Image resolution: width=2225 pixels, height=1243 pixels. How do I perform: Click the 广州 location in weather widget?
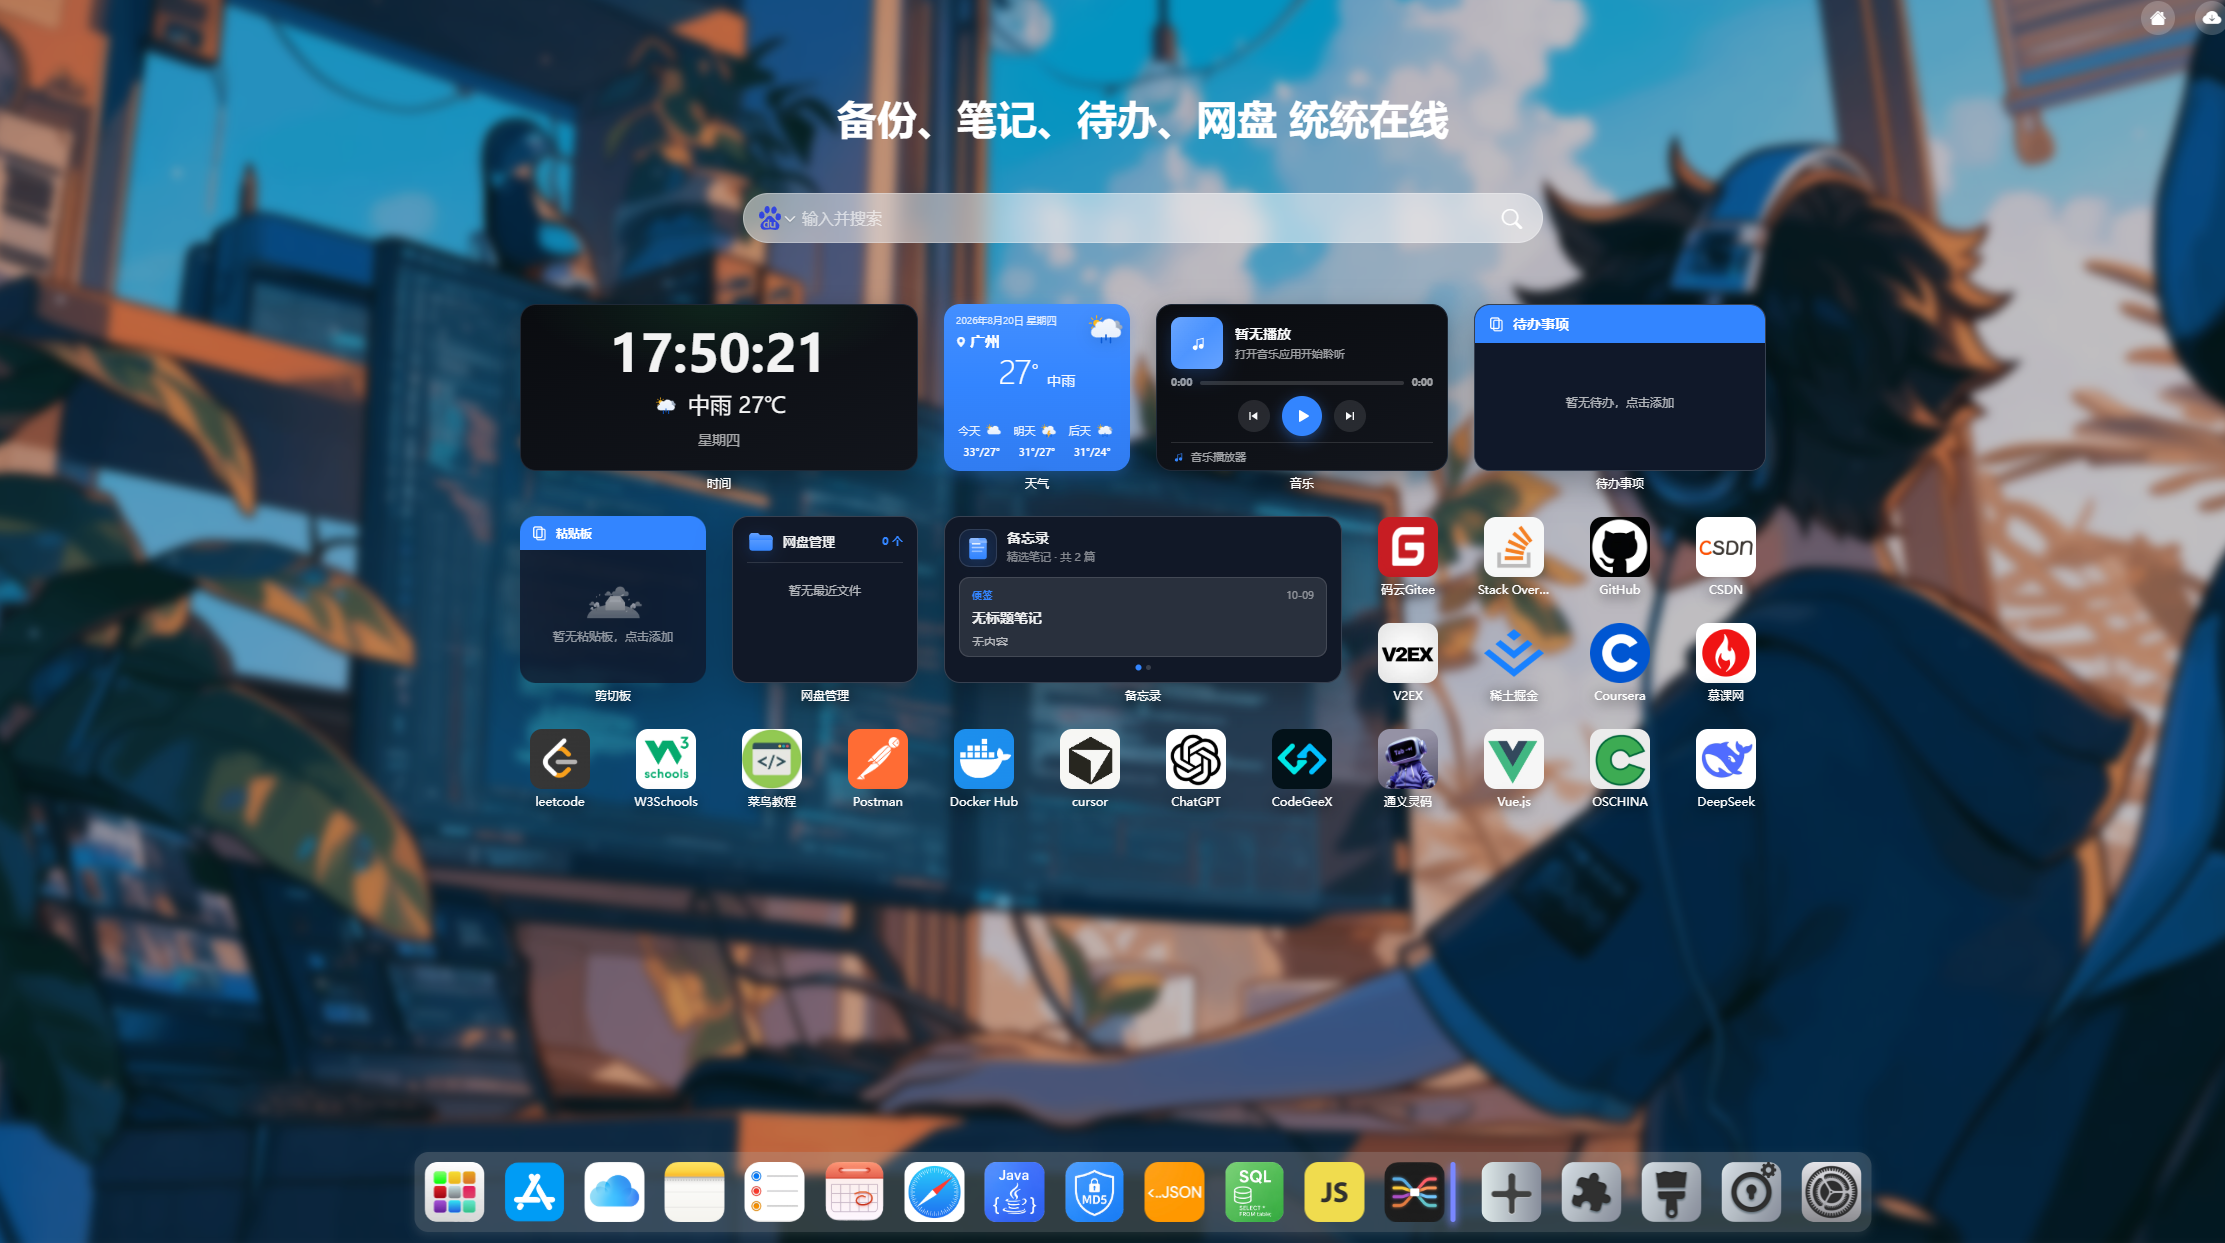(x=977, y=342)
